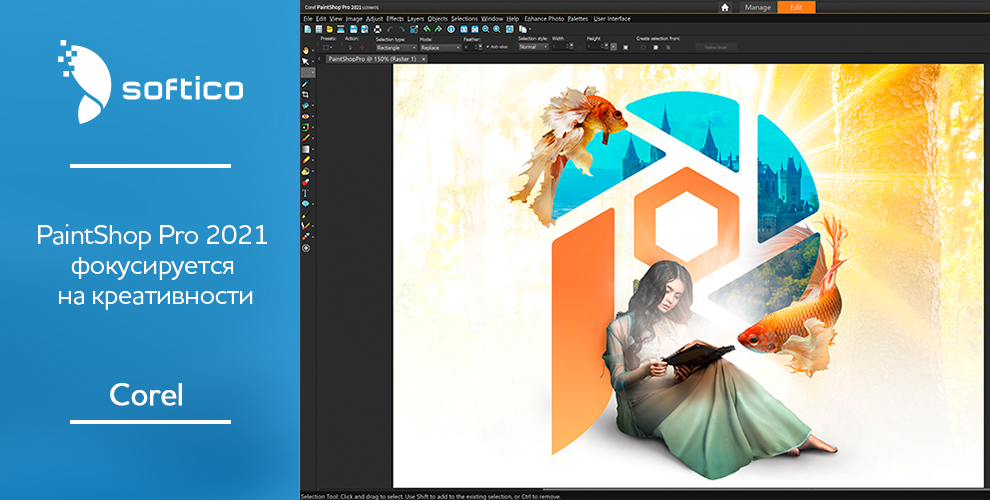
Task: Open the Effects menu
Action: (x=395, y=18)
